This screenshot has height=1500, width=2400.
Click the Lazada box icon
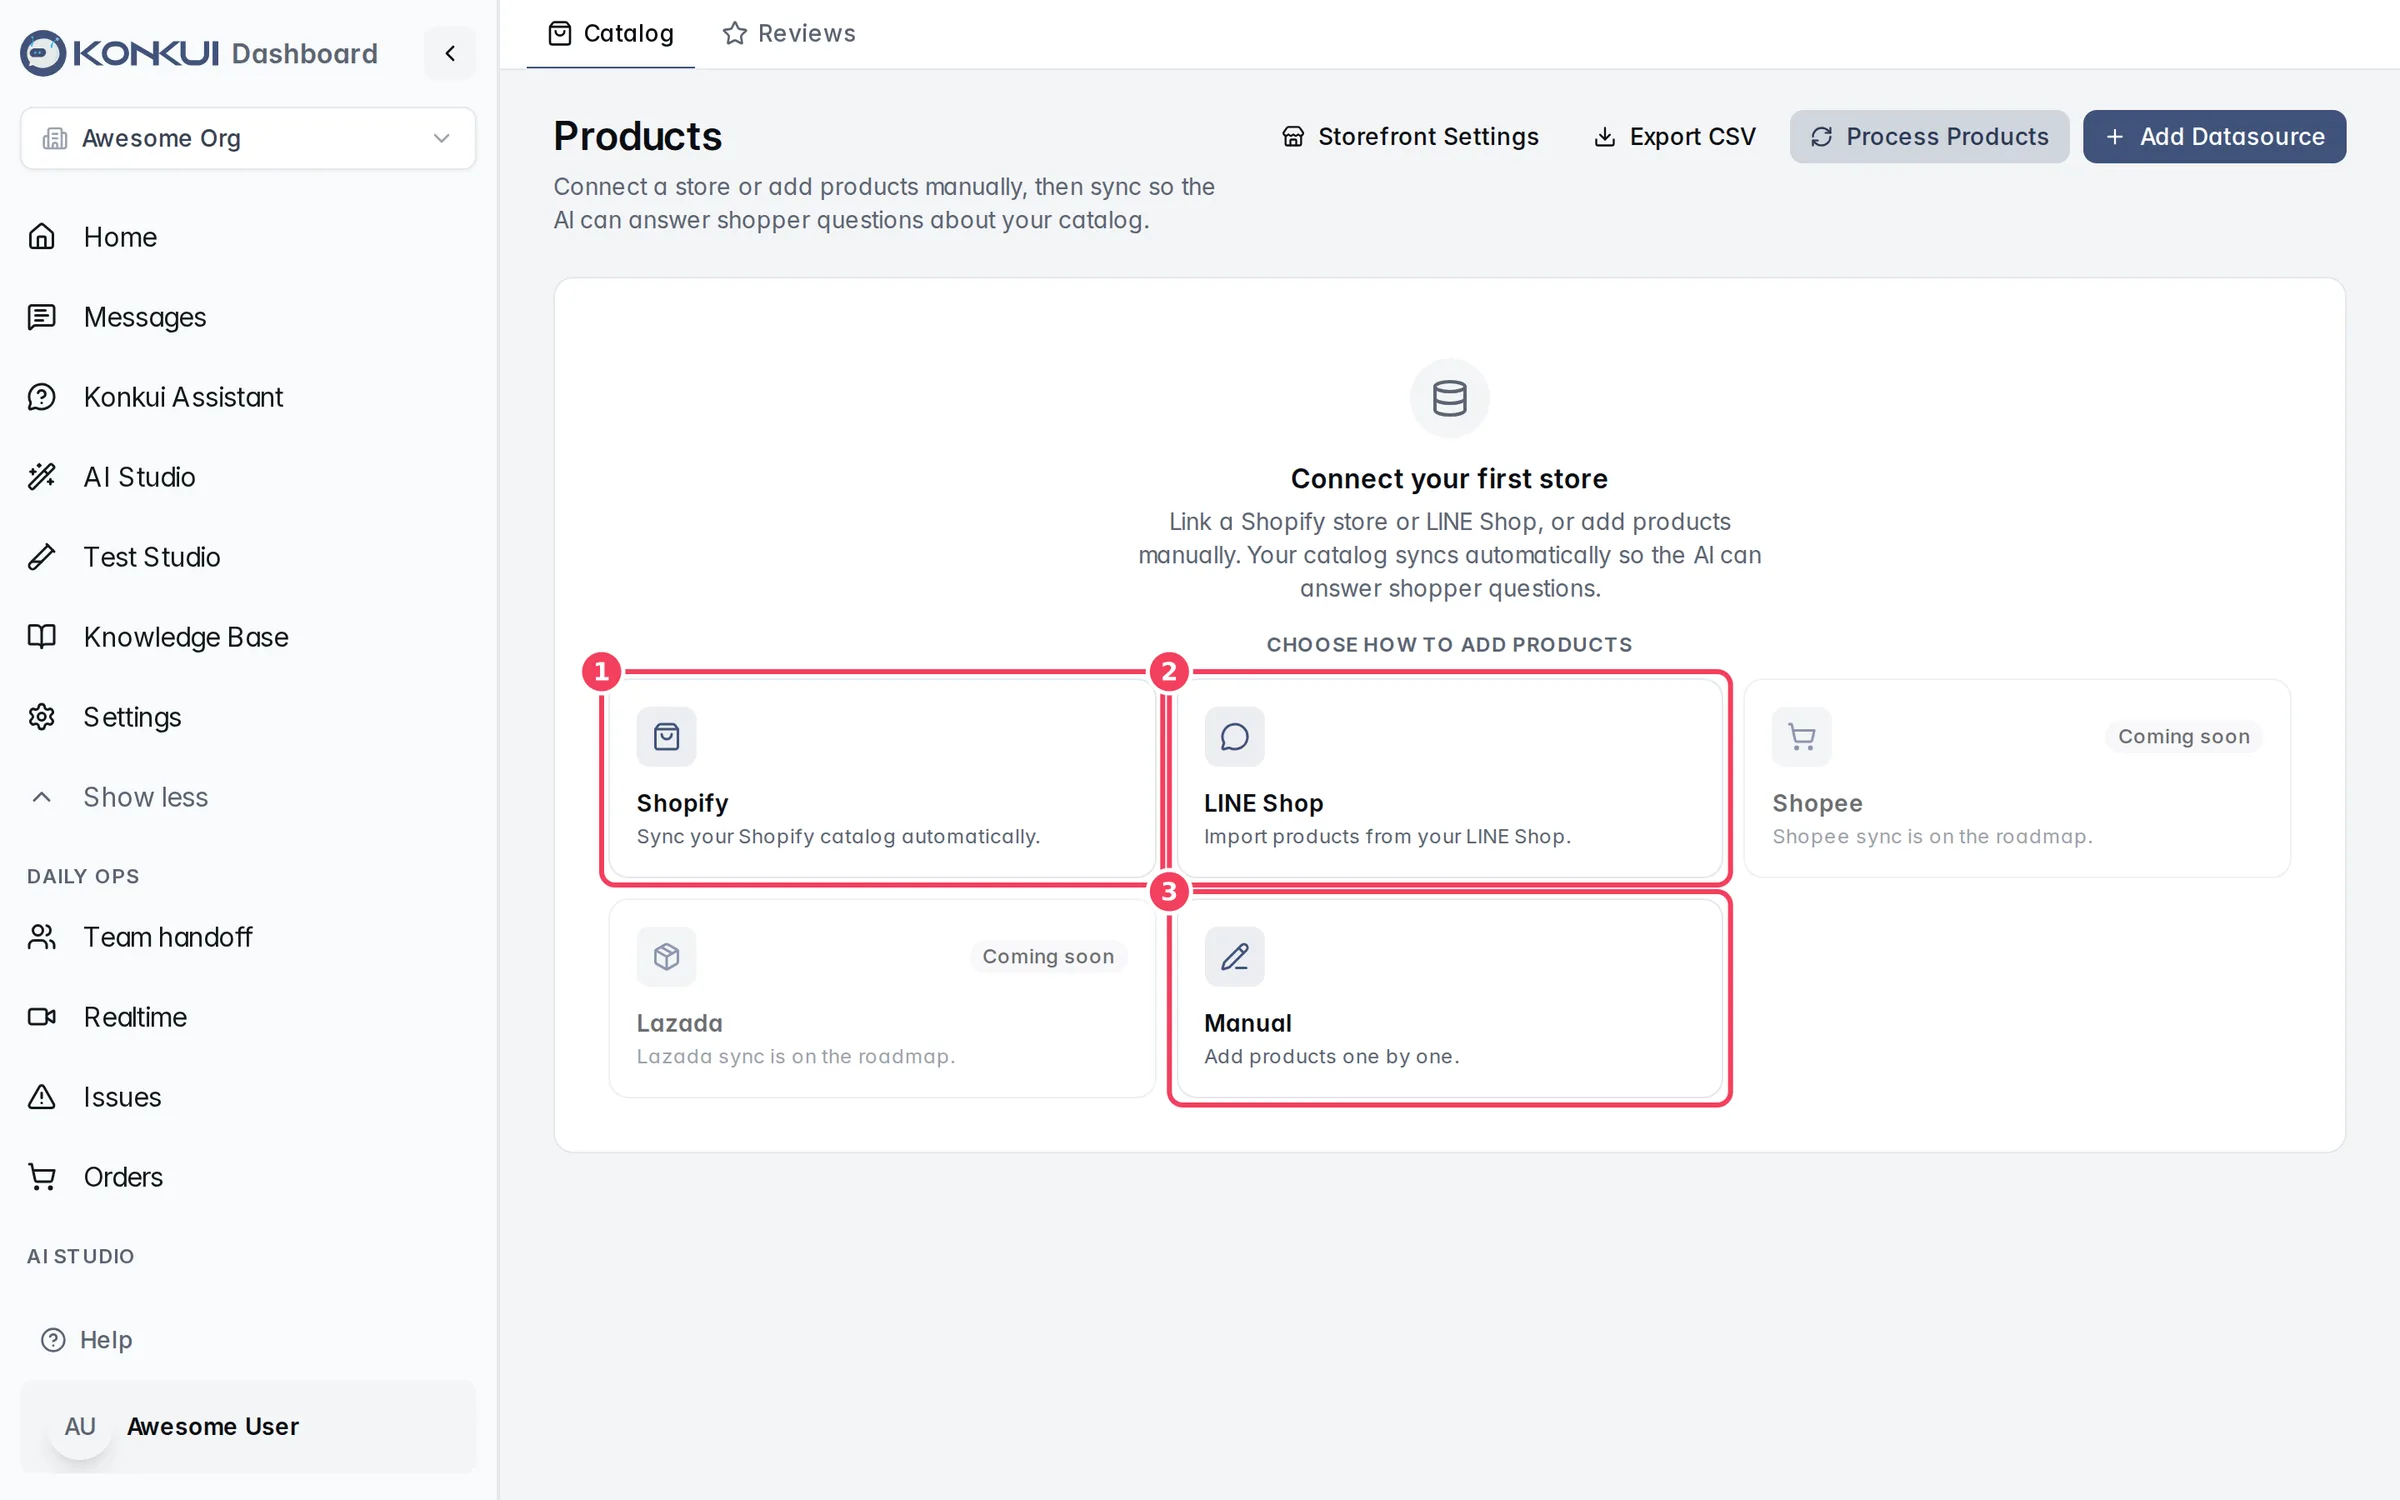(x=667, y=957)
